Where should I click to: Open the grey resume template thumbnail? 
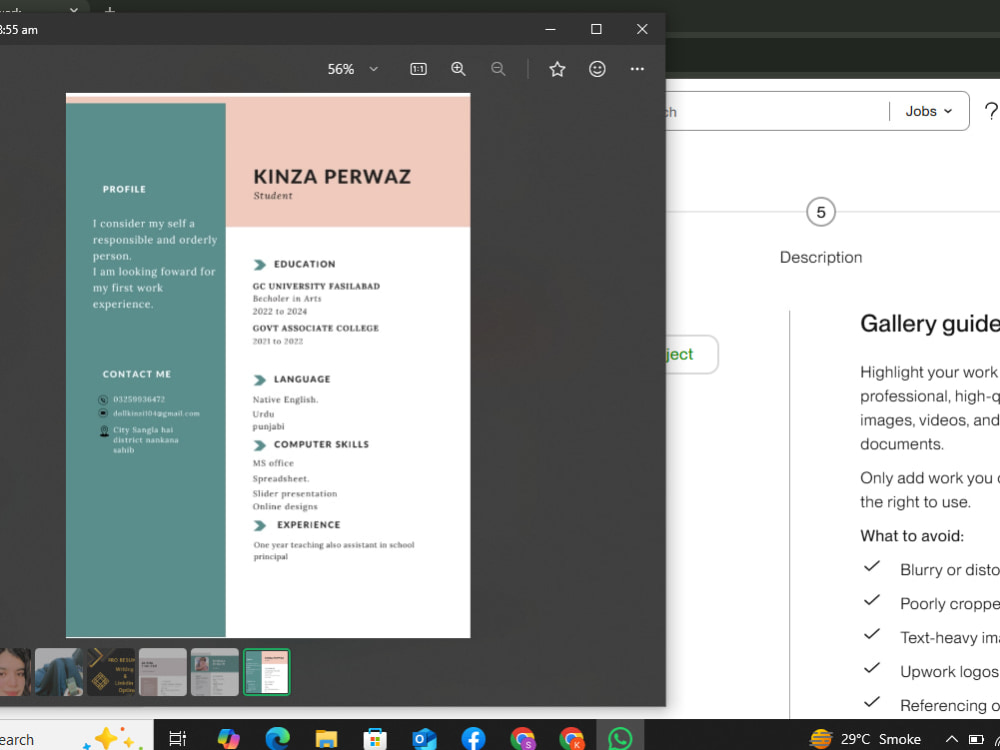coord(163,672)
